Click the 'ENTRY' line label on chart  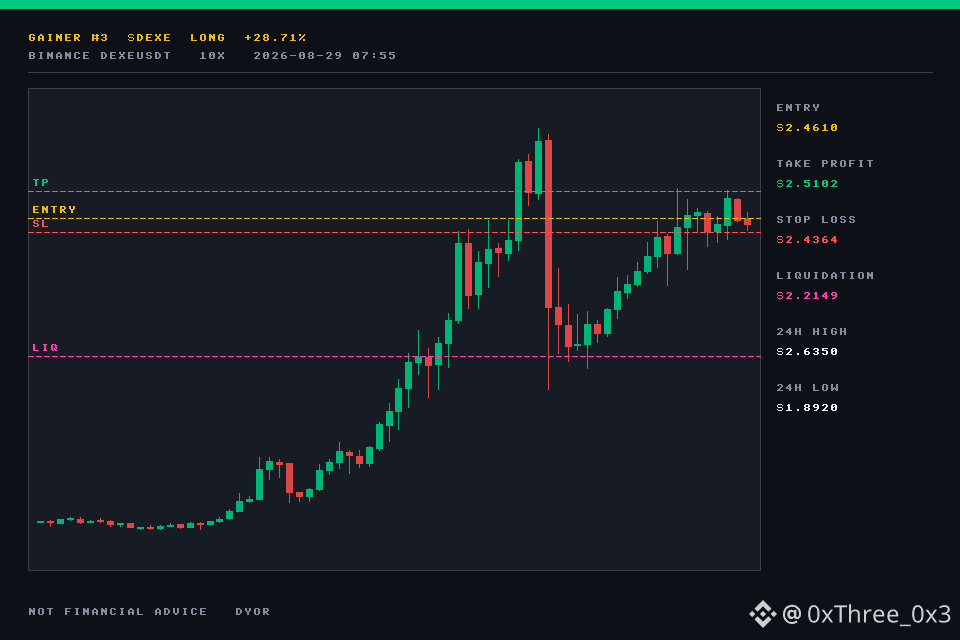(x=54, y=209)
